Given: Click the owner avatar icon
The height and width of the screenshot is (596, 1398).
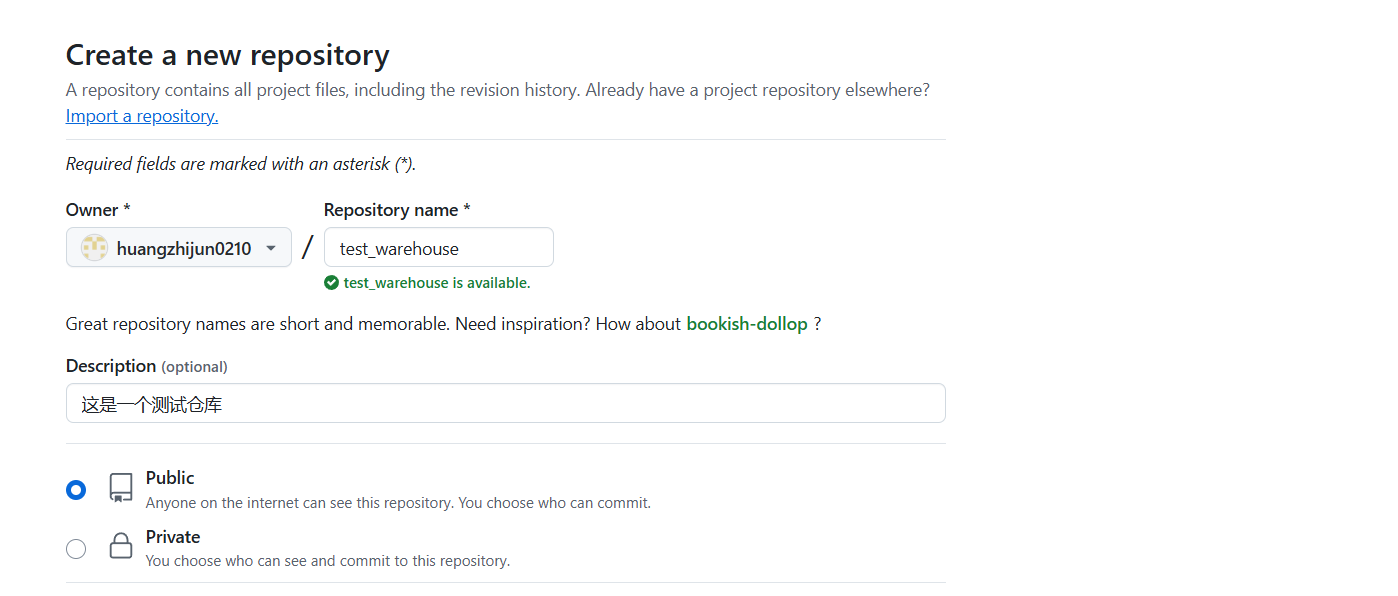Looking at the screenshot, I should pos(94,248).
